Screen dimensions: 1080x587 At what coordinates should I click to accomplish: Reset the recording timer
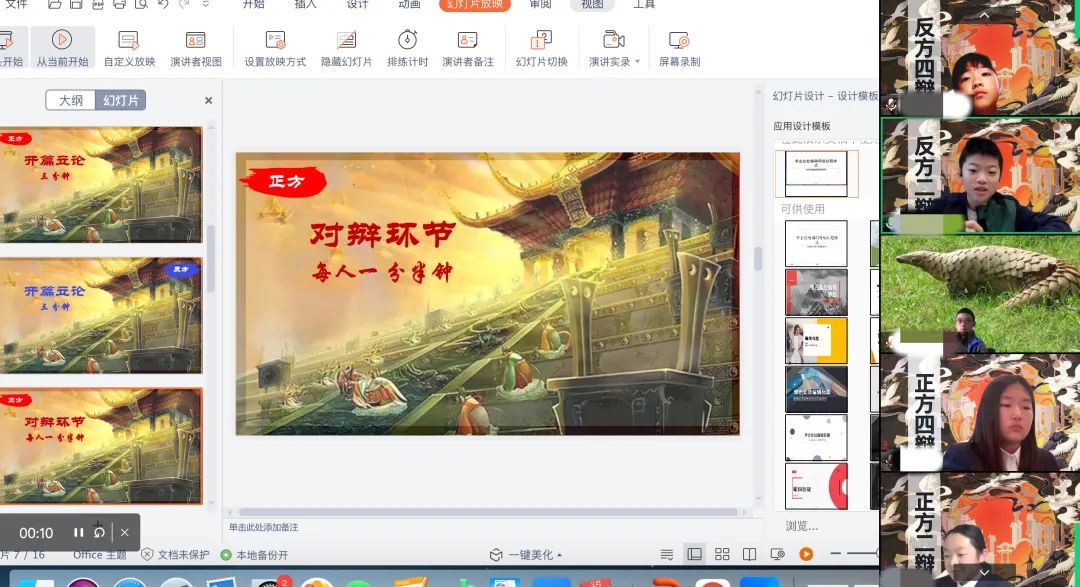tap(100, 533)
